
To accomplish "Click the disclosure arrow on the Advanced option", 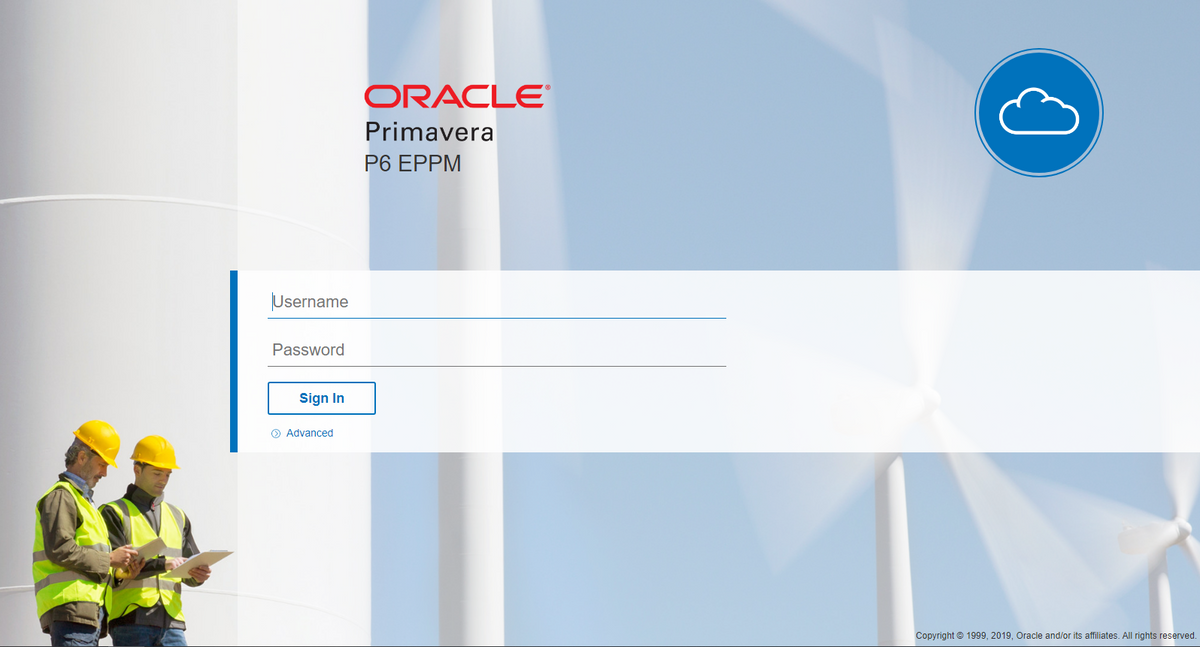I will click(x=274, y=433).
